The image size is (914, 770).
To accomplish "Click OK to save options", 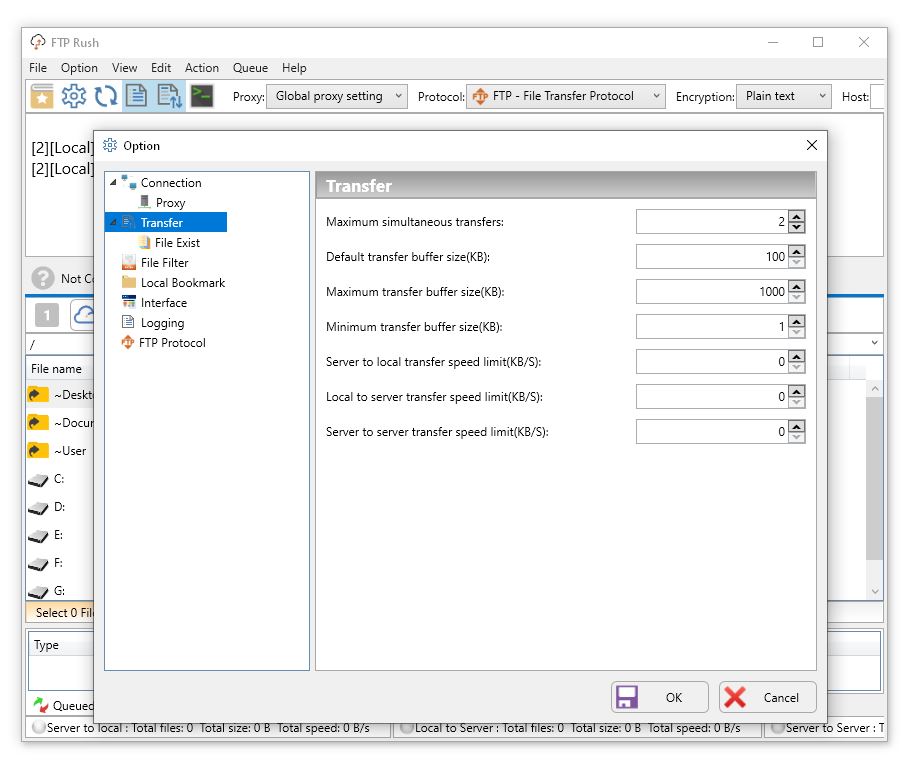I will [x=659, y=698].
